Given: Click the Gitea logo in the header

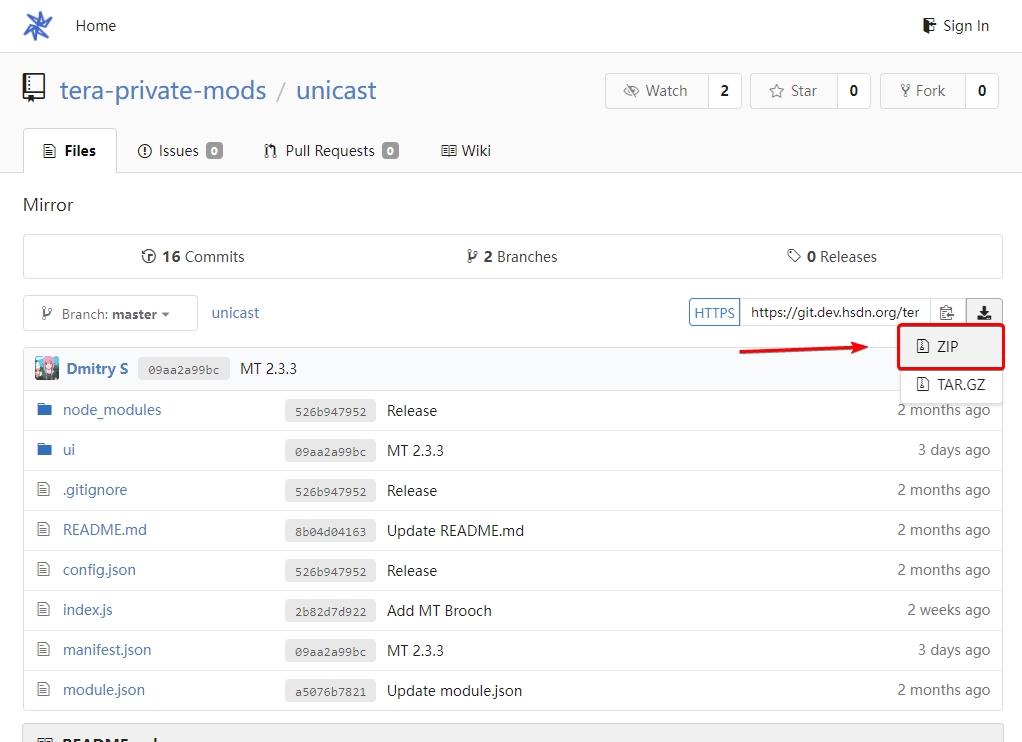Looking at the screenshot, I should click(38, 26).
